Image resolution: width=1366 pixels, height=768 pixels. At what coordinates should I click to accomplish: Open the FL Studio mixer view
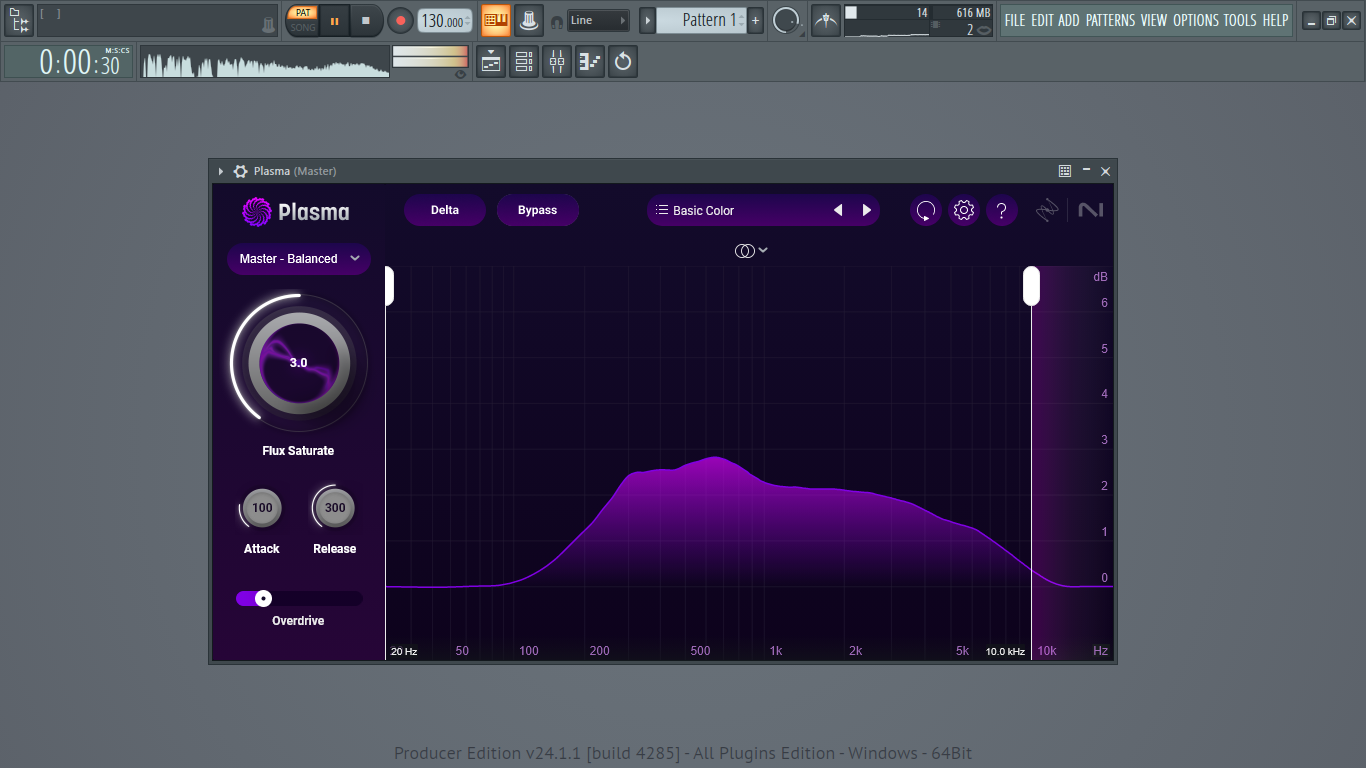point(557,62)
